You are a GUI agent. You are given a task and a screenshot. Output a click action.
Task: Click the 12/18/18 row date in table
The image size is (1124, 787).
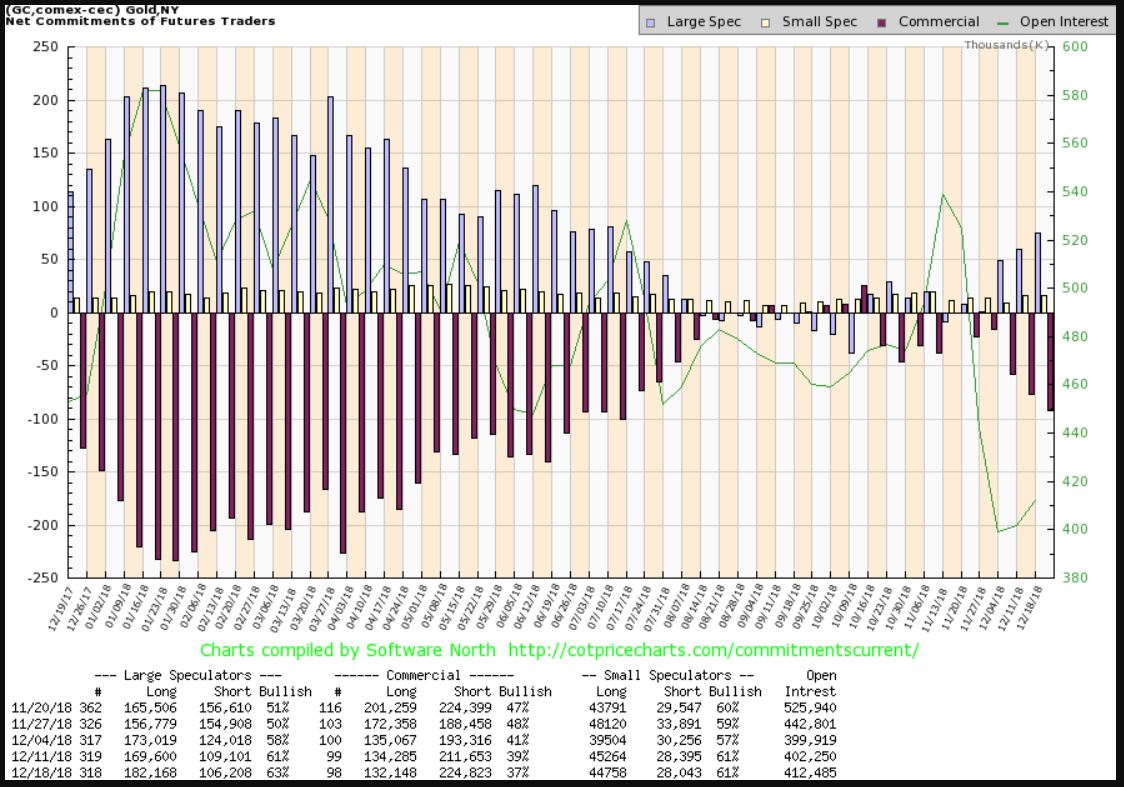pyautogui.click(x=36, y=771)
